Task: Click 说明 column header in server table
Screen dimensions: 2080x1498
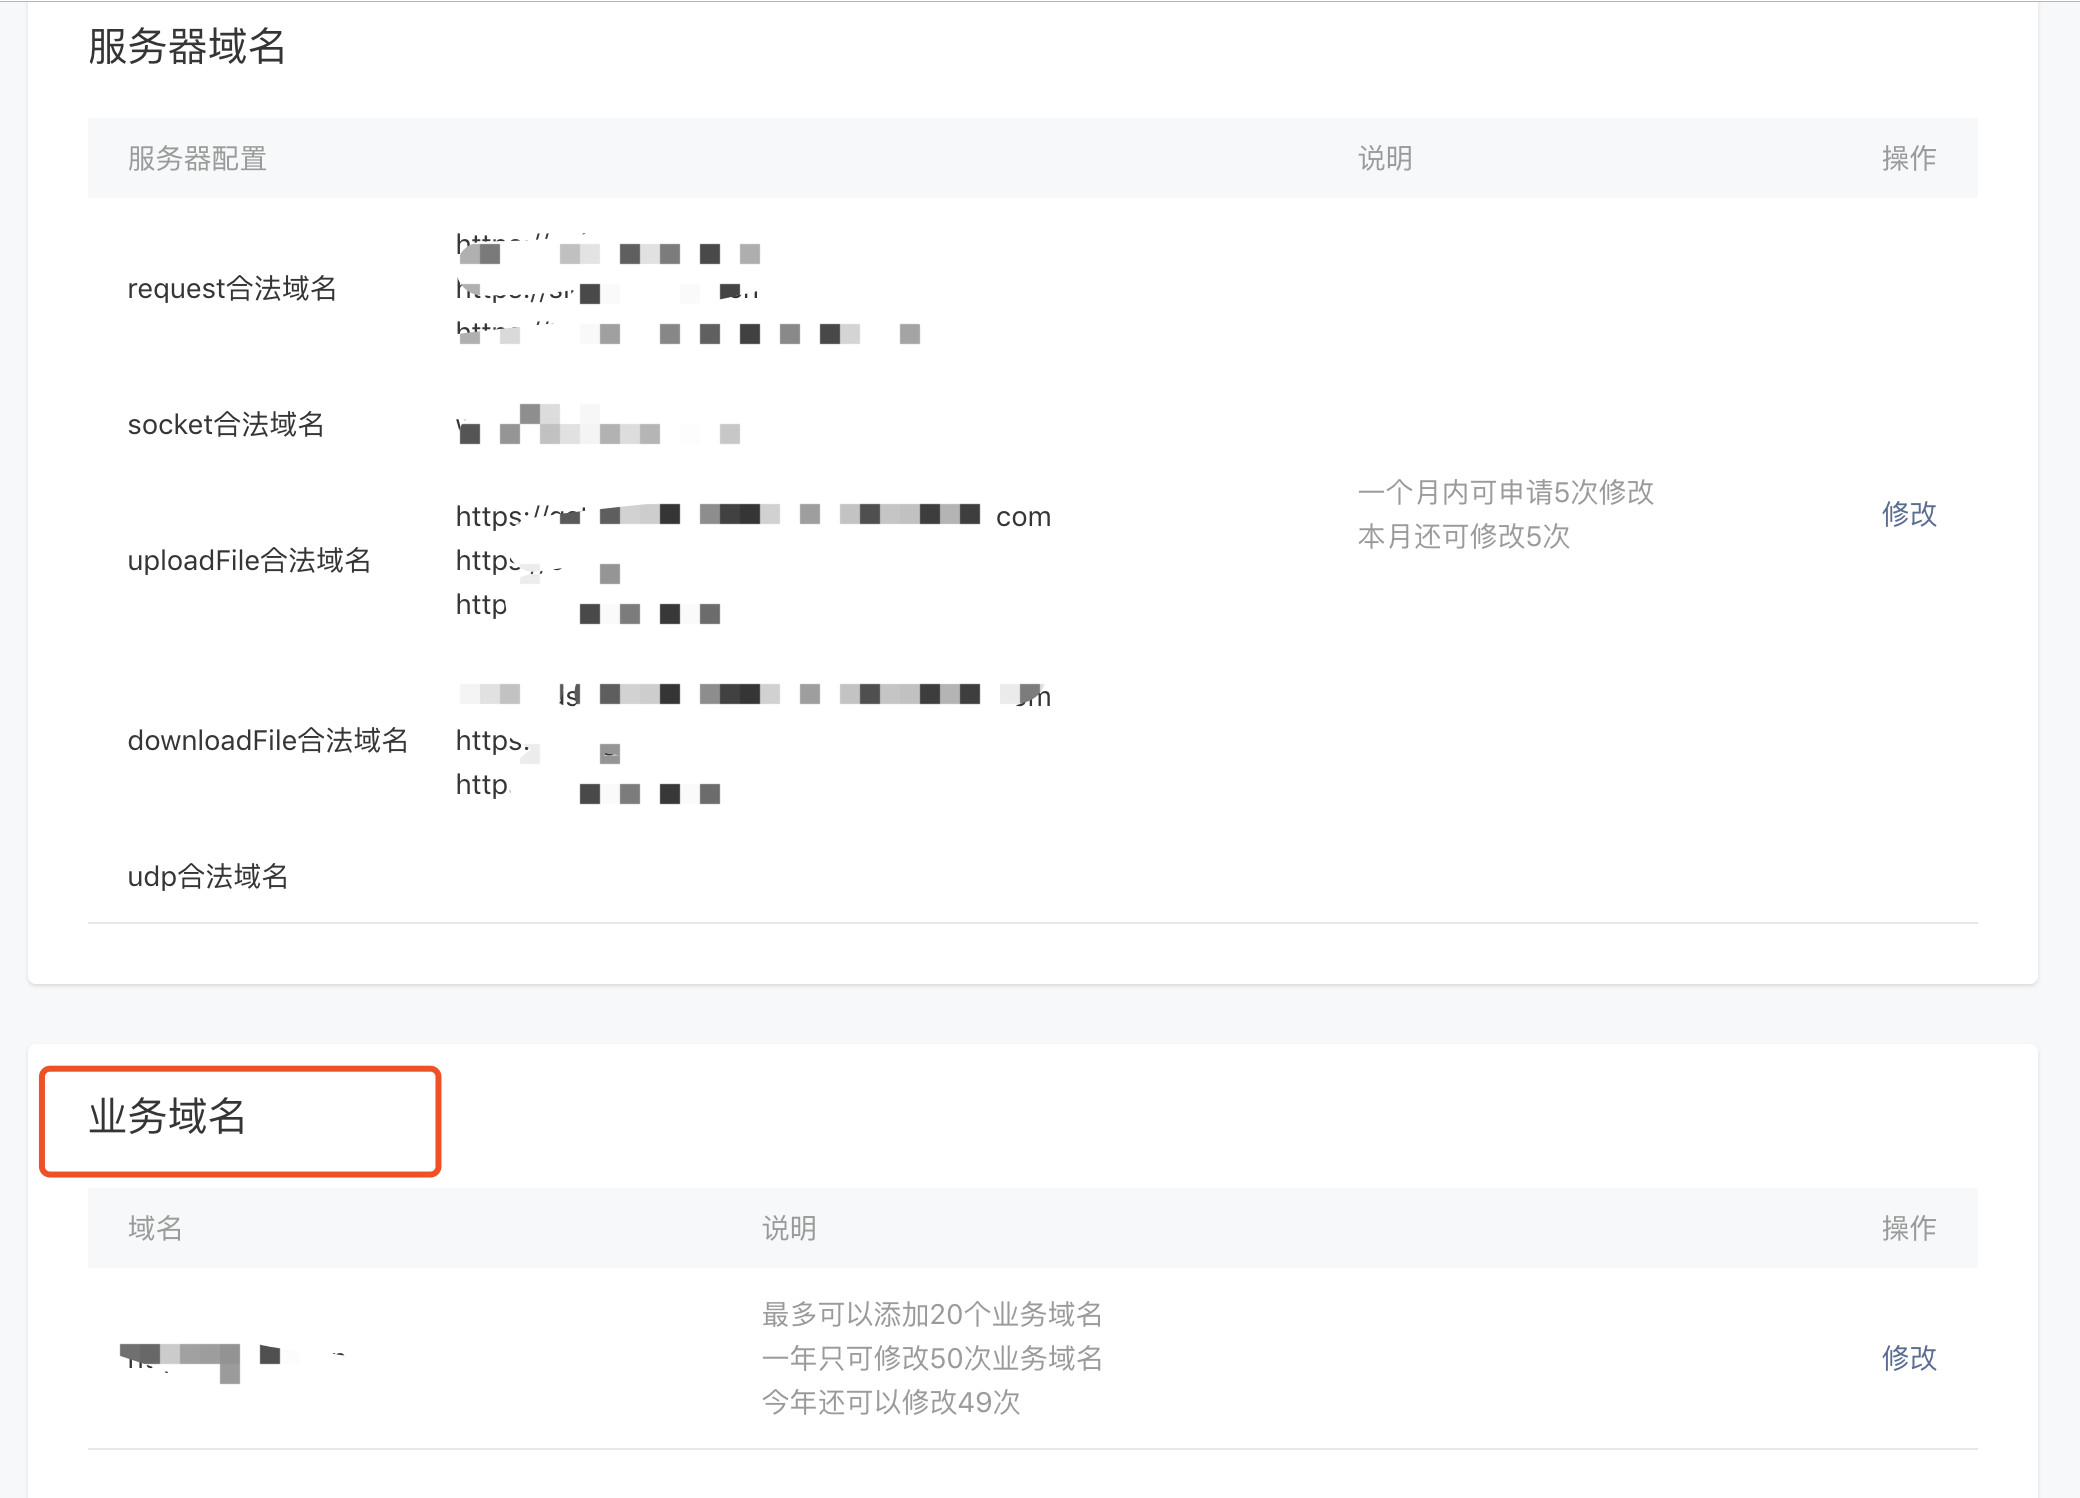Action: [1385, 159]
